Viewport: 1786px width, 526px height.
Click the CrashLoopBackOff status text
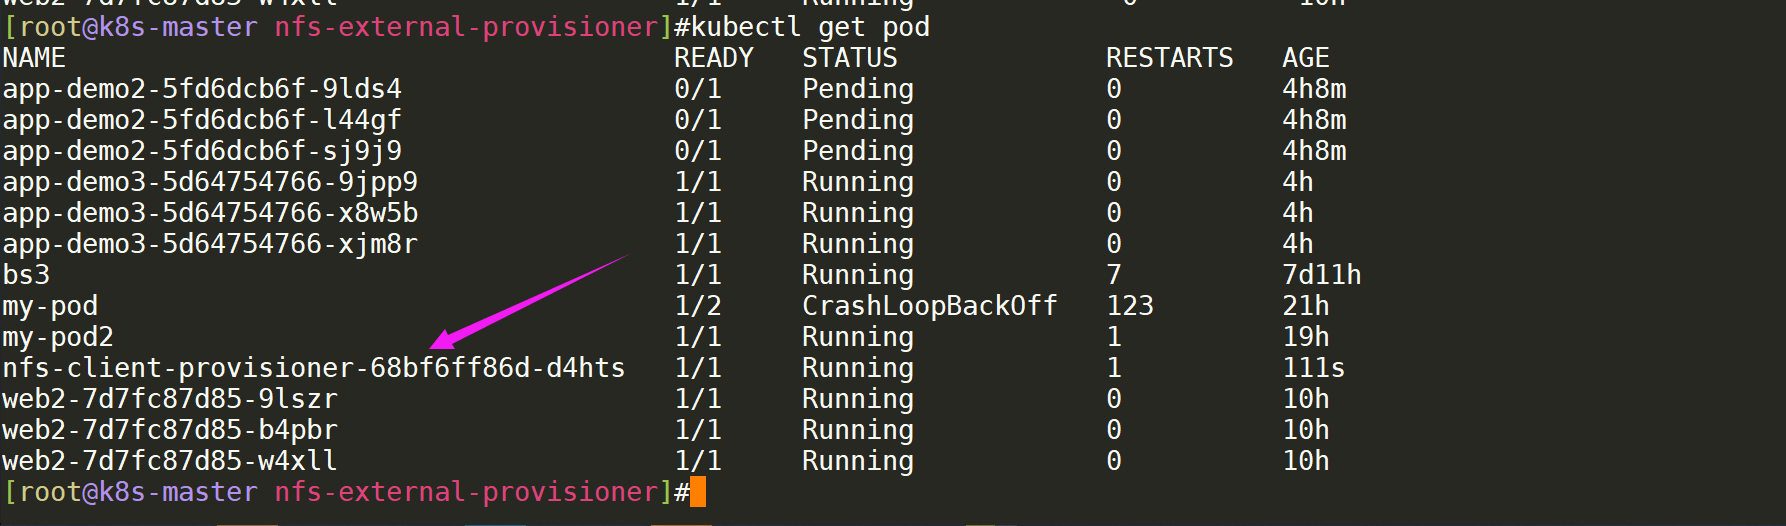click(x=930, y=306)
